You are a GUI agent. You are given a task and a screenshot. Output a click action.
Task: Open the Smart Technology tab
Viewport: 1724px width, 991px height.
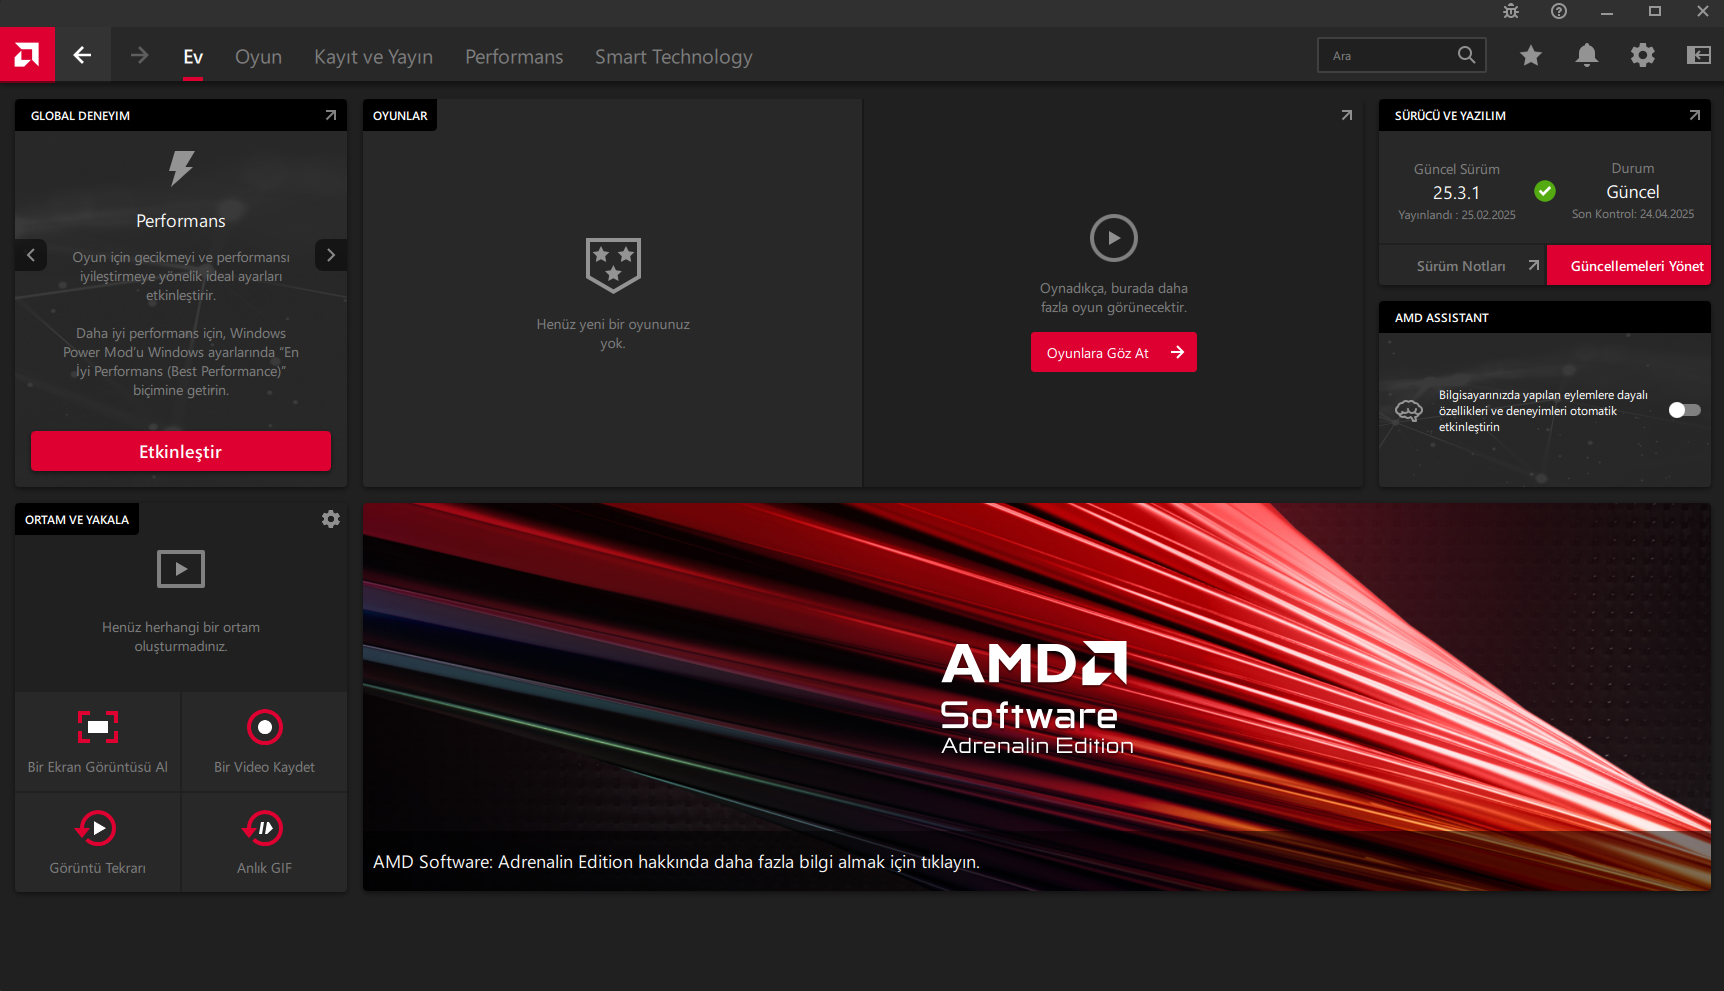[x=674, y=57]
